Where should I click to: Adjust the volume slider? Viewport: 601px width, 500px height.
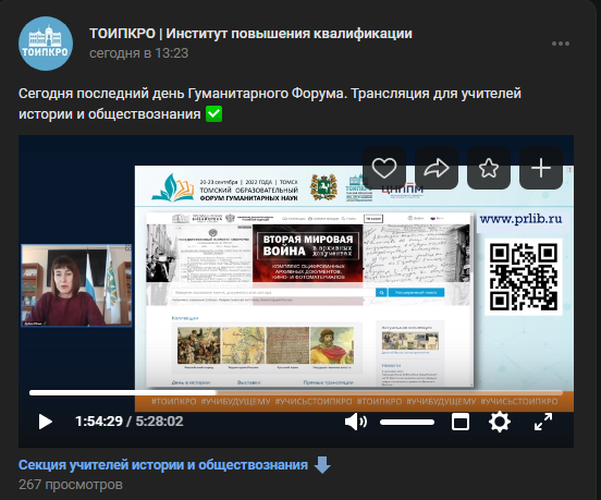(407, 422)
